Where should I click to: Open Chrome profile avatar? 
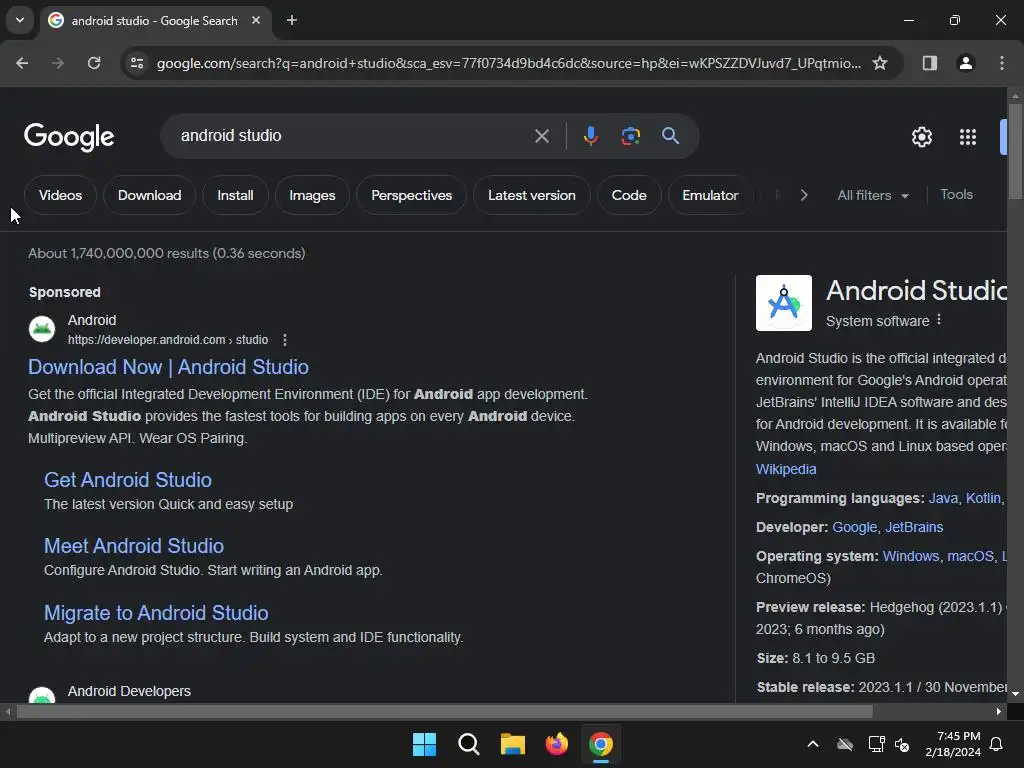[965, 63]
